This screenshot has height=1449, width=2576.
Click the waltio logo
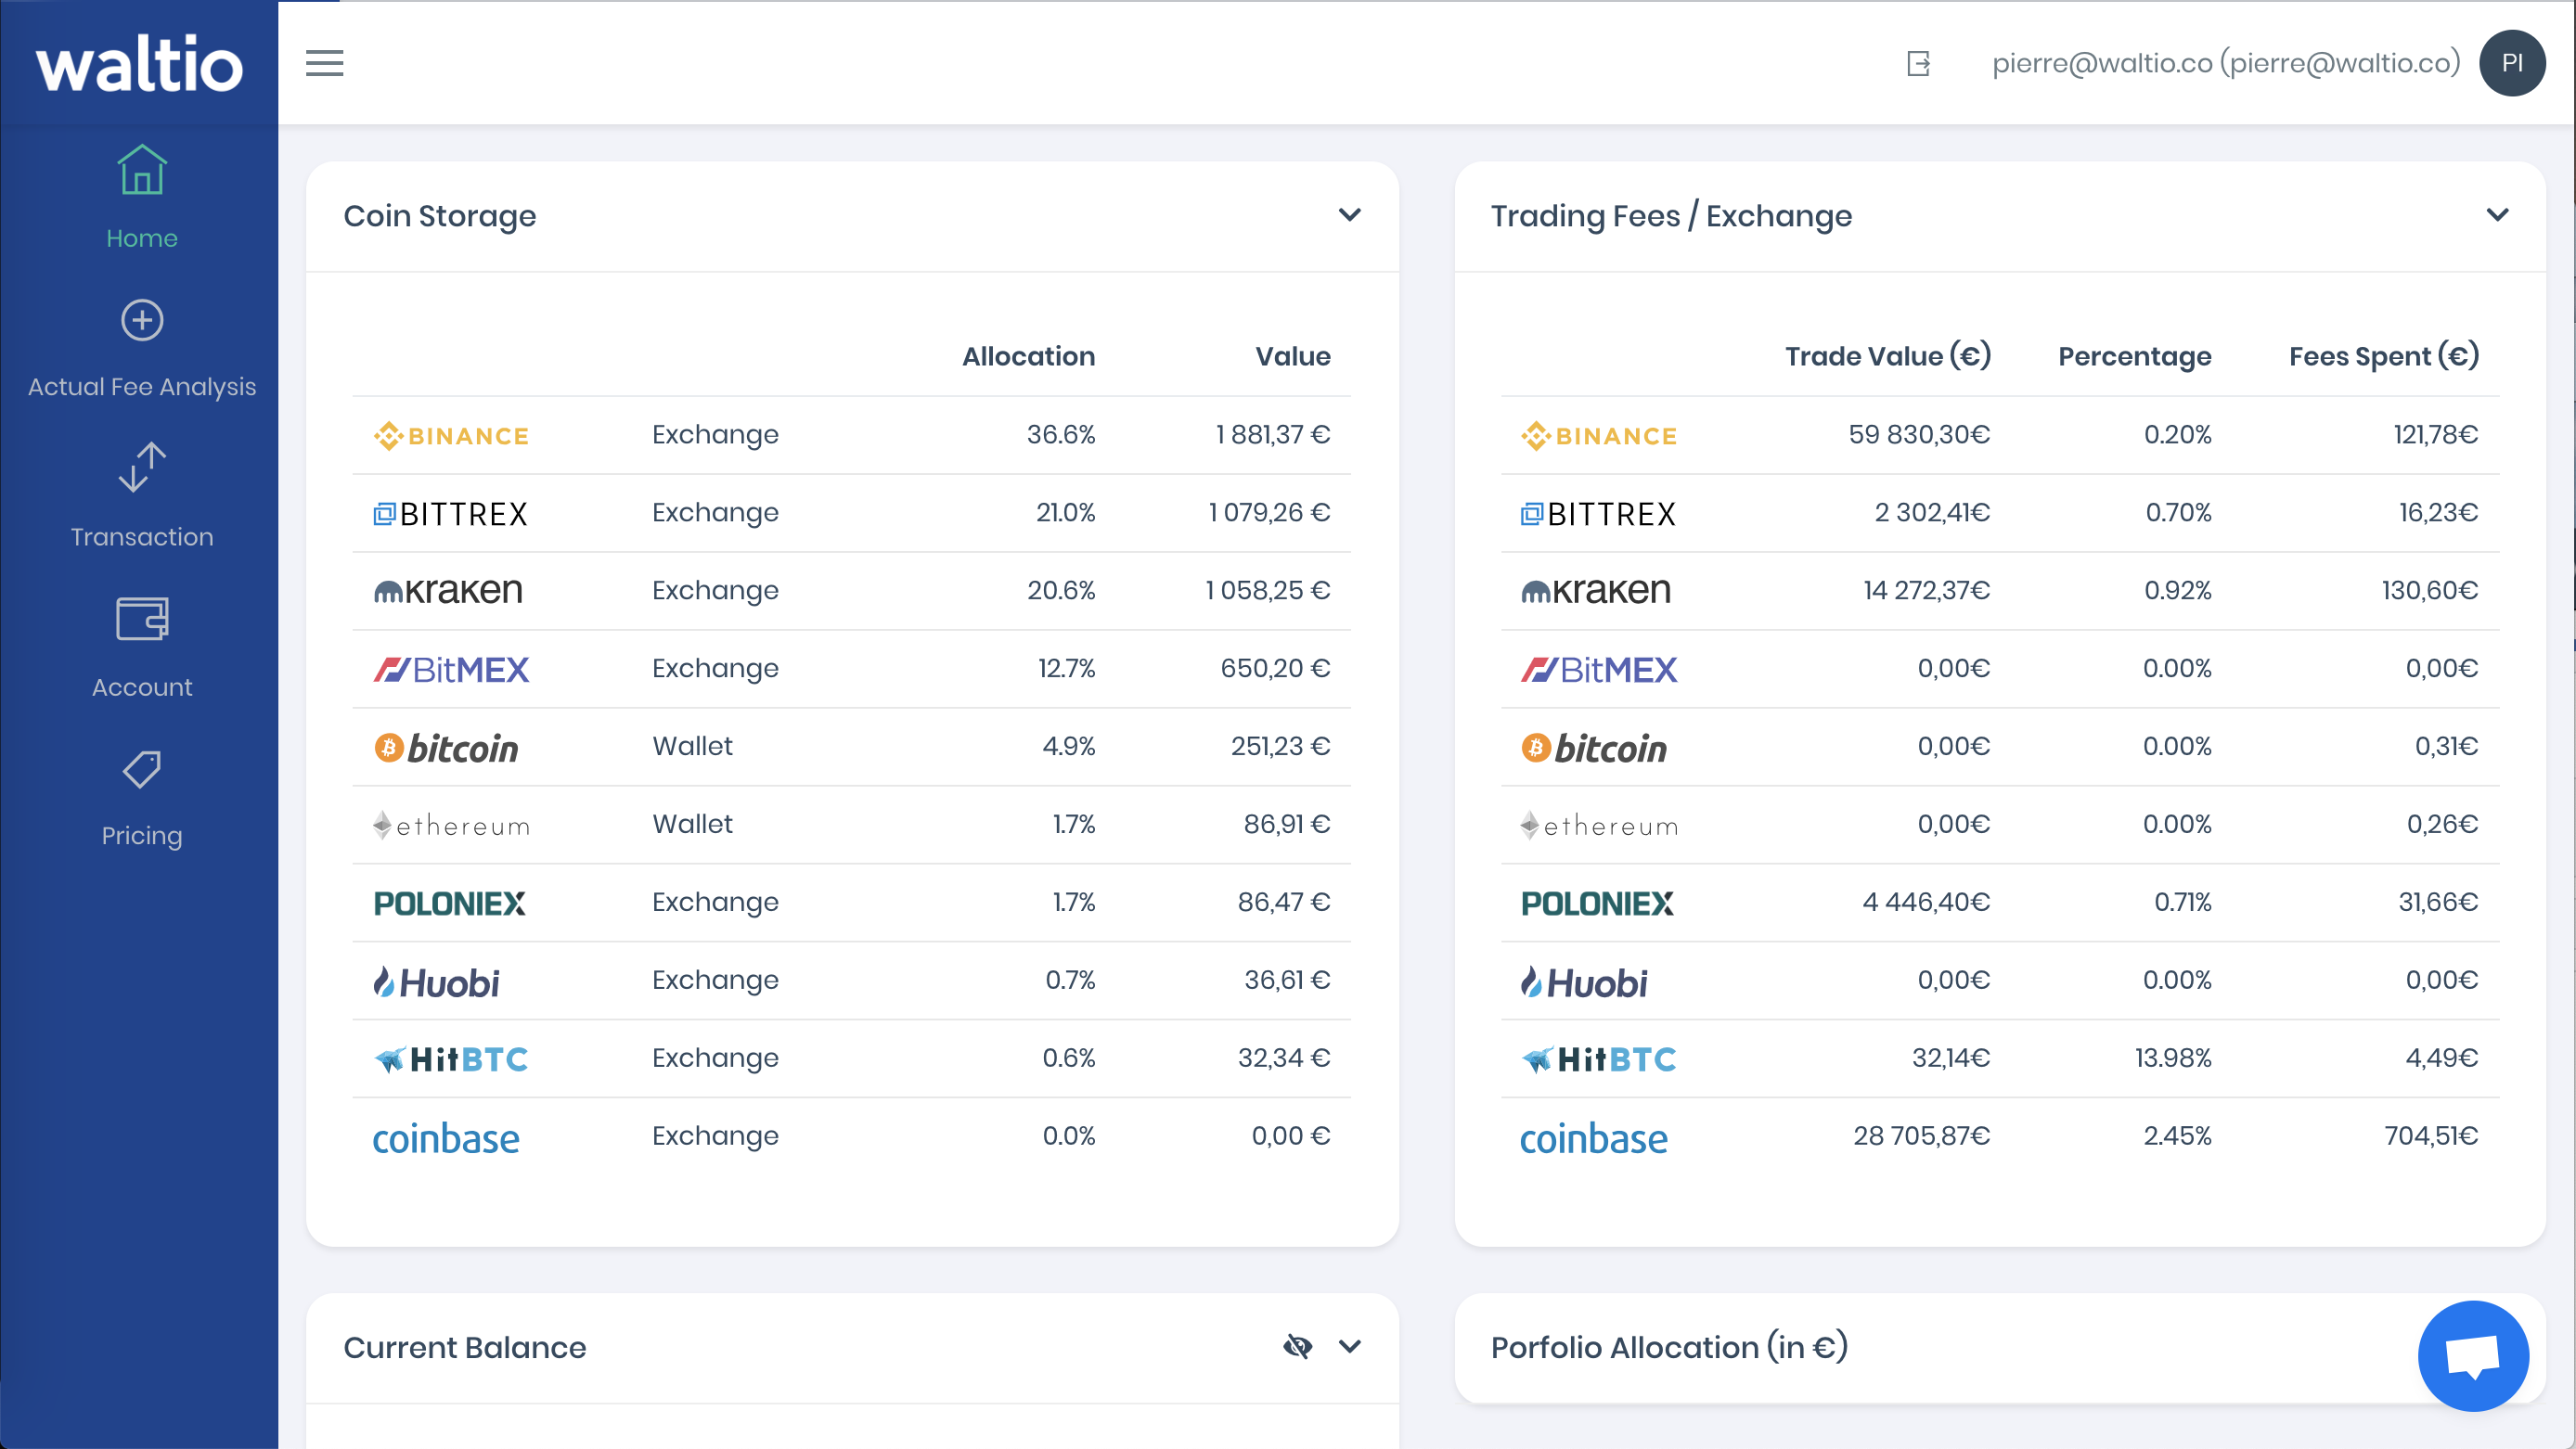tap(140, 64)
